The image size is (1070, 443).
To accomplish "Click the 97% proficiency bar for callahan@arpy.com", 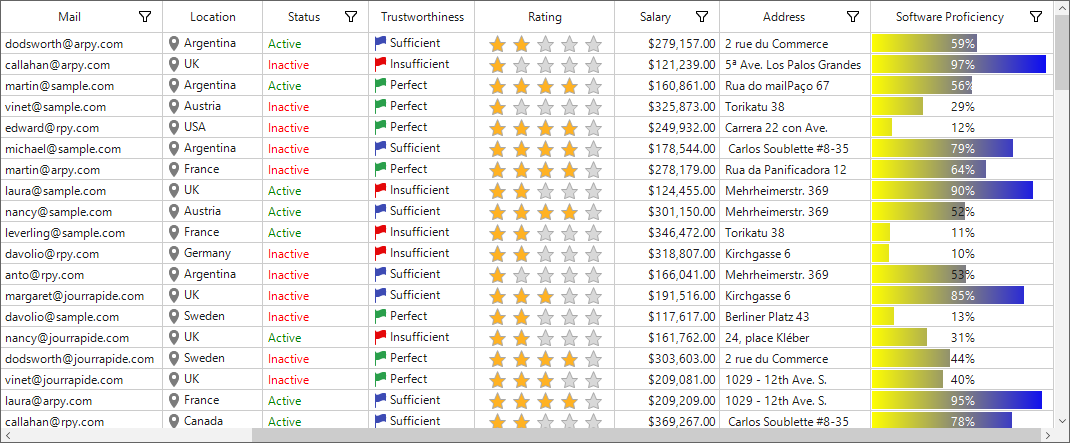I will [x=959, y=65].
